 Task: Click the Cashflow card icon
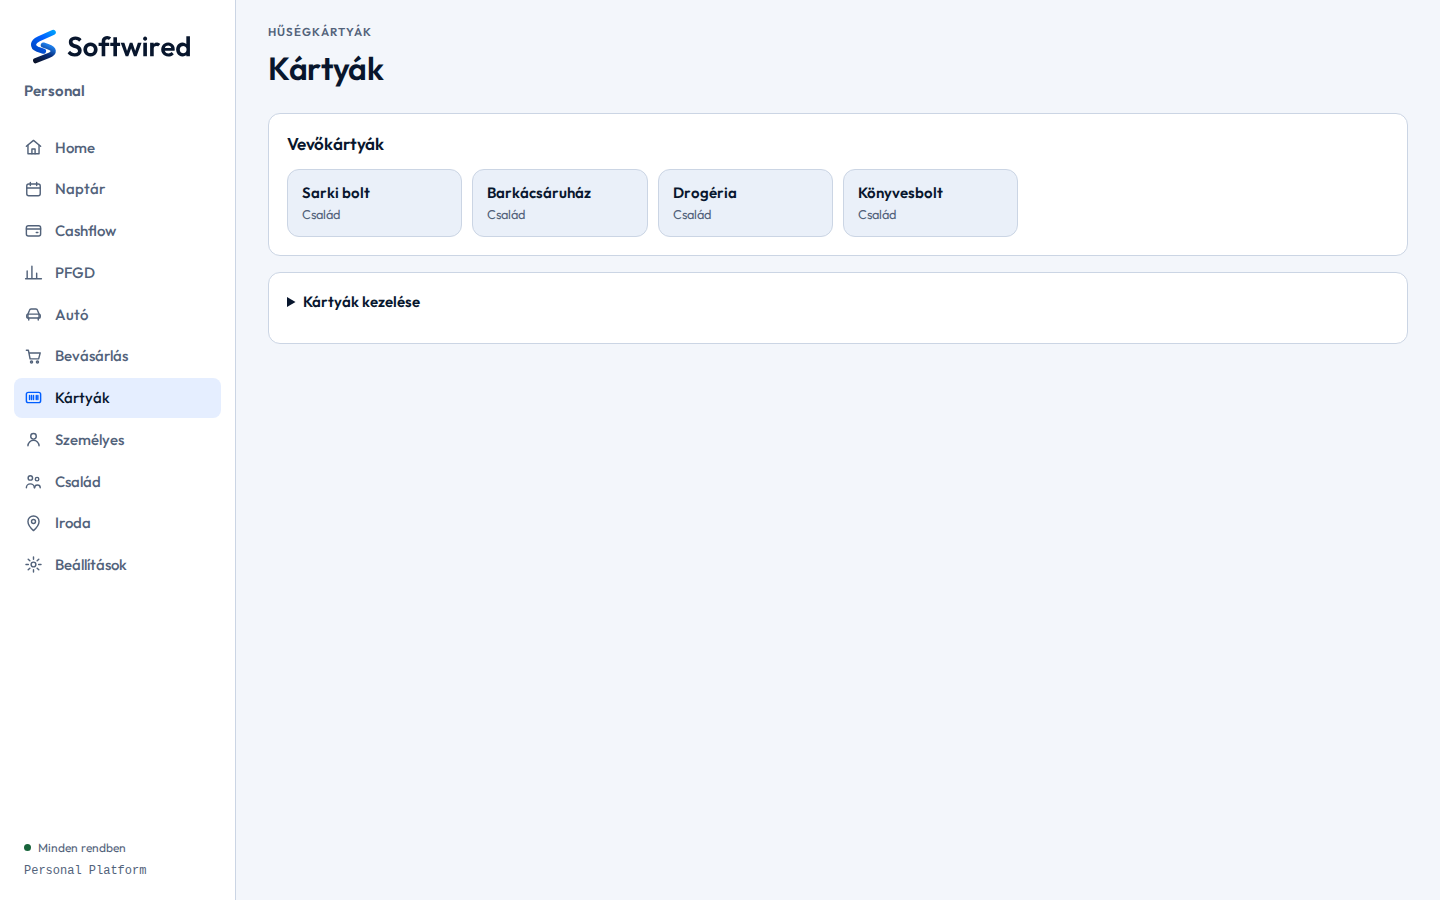click(x=33, y=231)
